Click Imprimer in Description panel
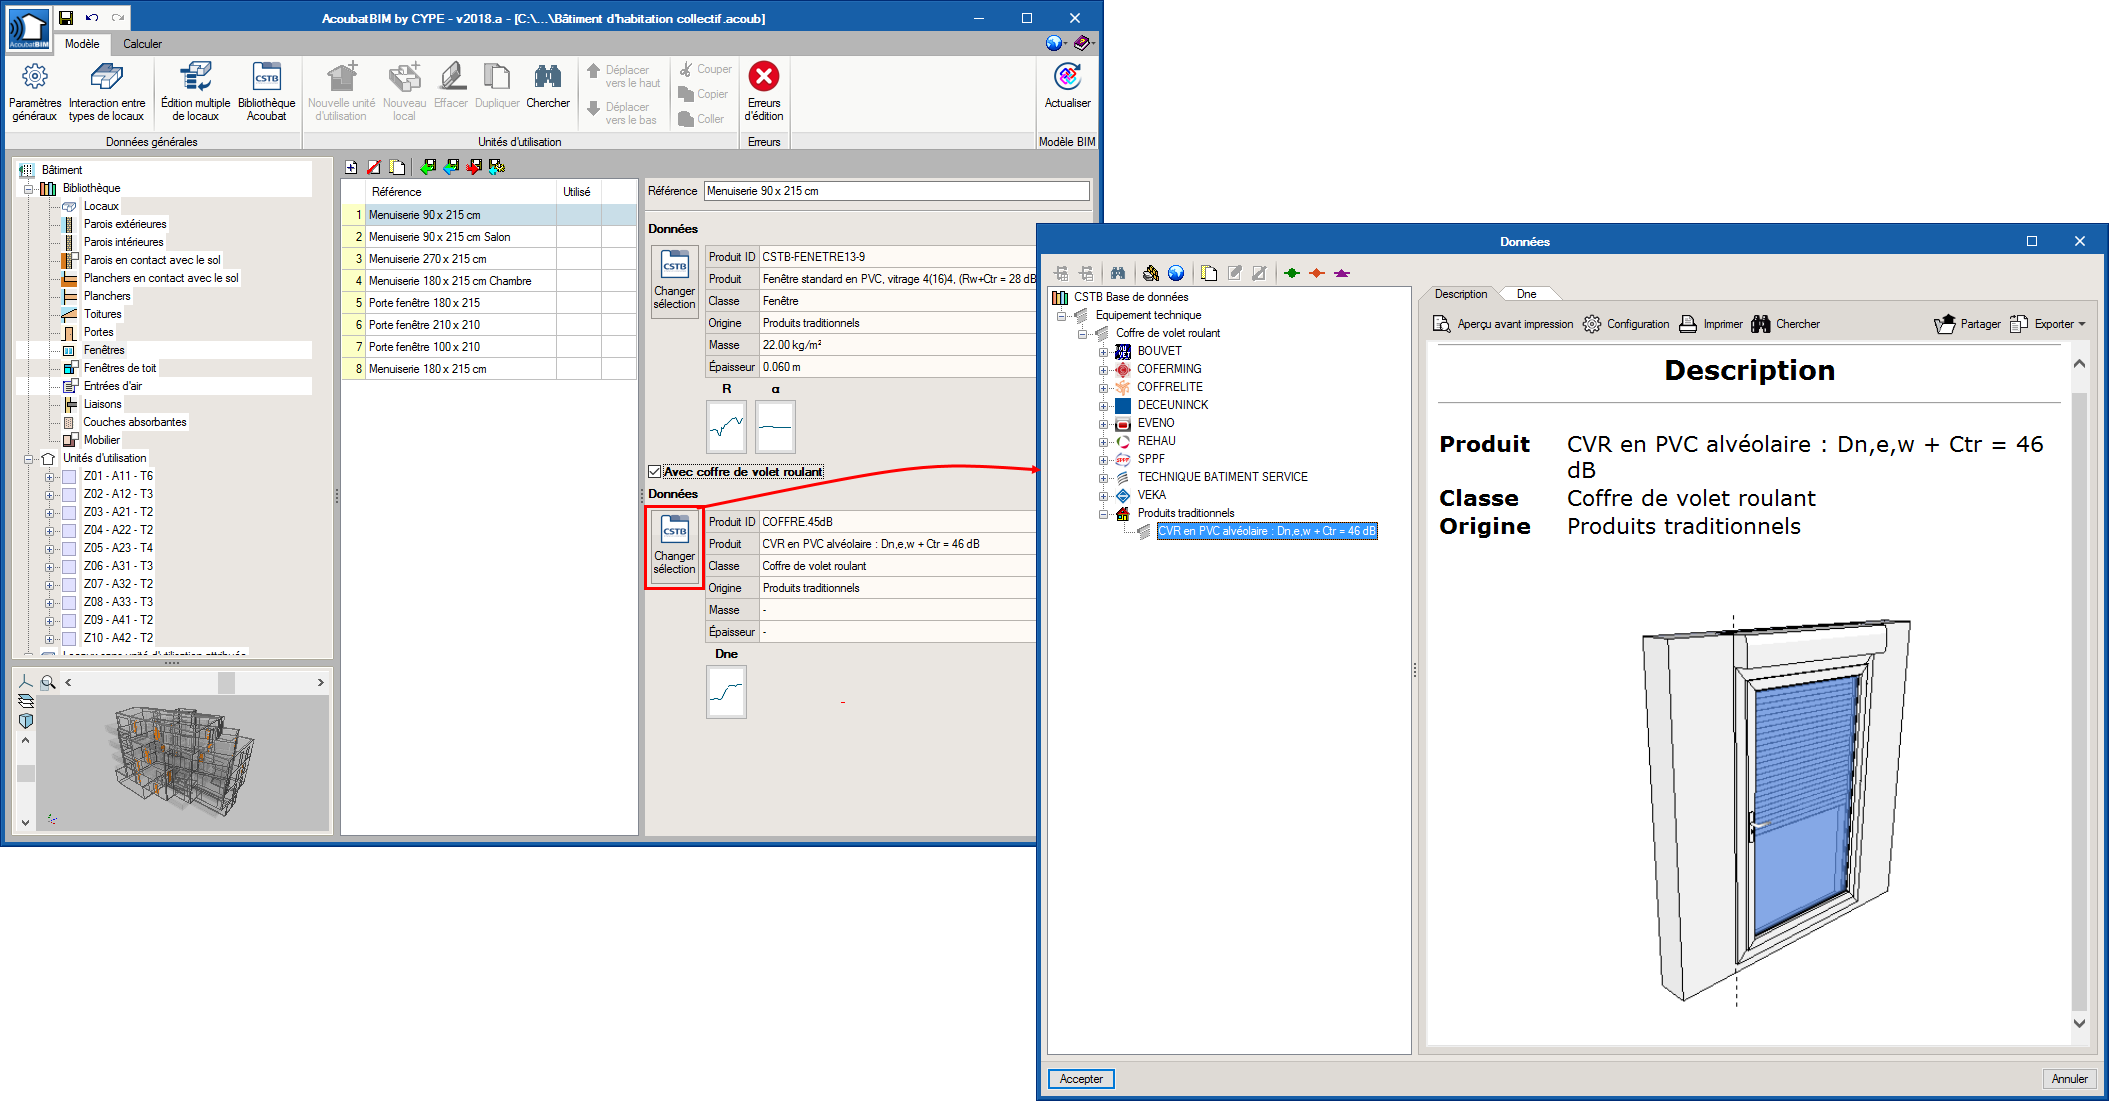The image size is (2109, 1101). (1710, 324)
